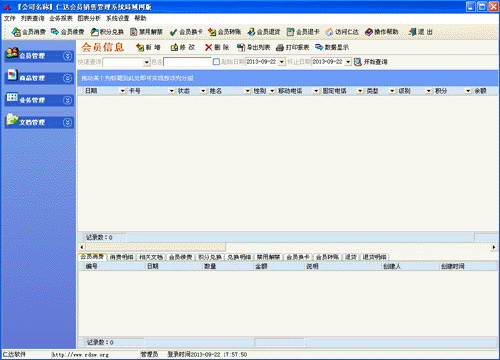
Task: Open the 图表分析 menu
Action: (89, 18)
